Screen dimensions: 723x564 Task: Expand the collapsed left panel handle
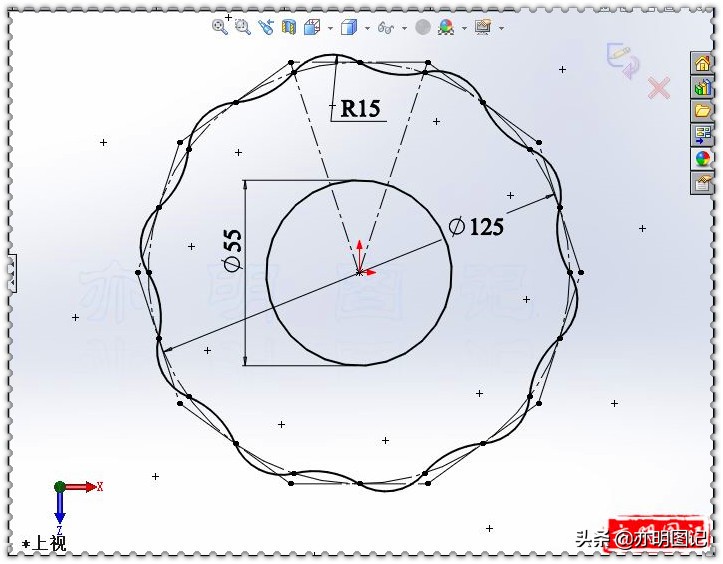coord(12,272)
